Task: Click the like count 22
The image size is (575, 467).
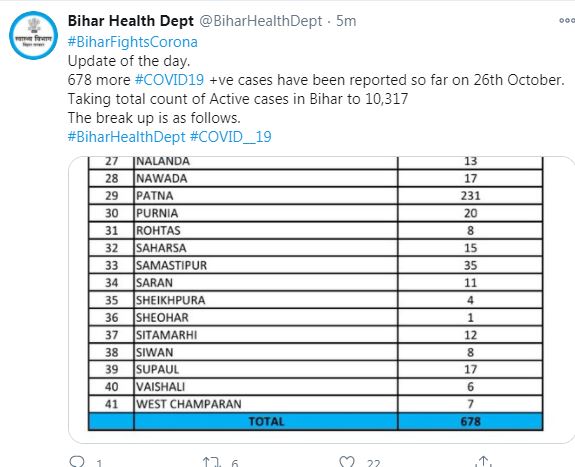Action: [x=373, y=463]
